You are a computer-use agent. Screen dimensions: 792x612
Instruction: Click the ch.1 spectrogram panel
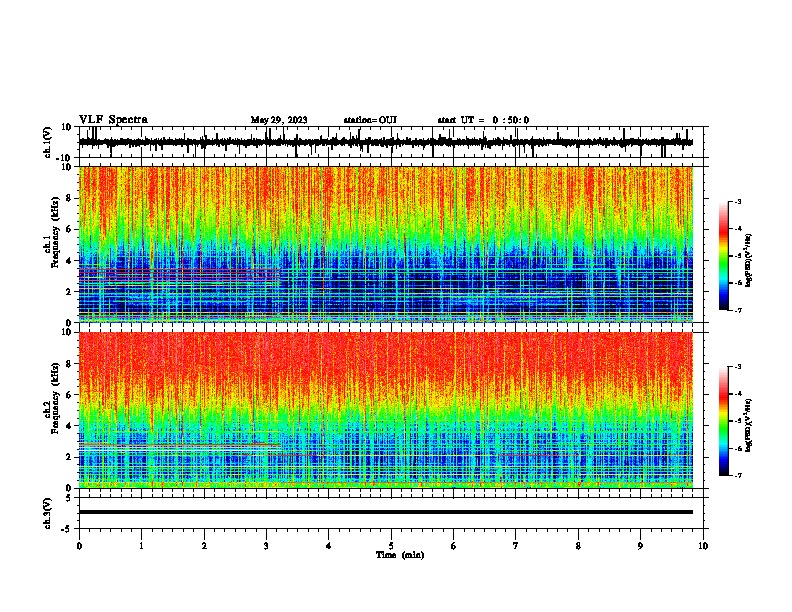[x=385, y=244]
